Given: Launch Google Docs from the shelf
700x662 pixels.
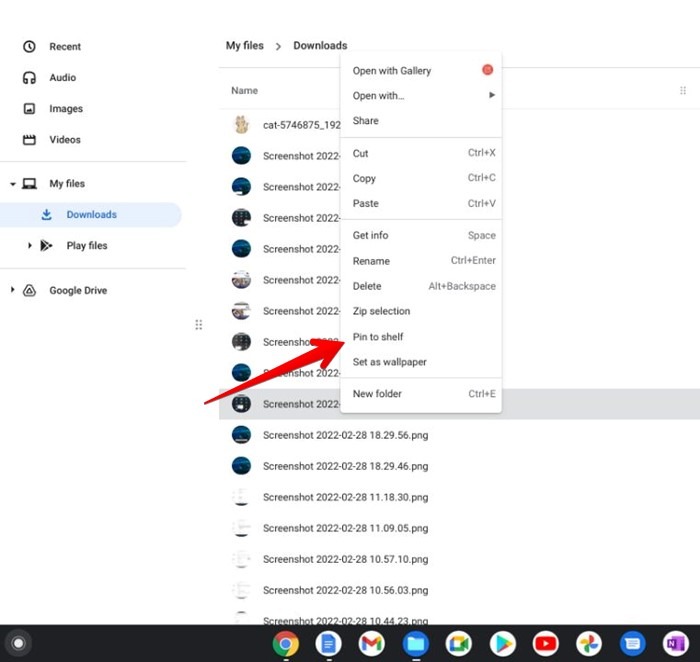Looking at the screenshot, I should click(x=328, y=643).
